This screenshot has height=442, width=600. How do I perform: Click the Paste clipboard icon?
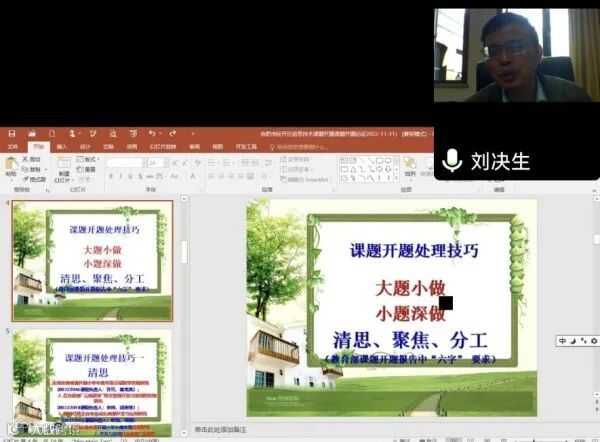11,164
